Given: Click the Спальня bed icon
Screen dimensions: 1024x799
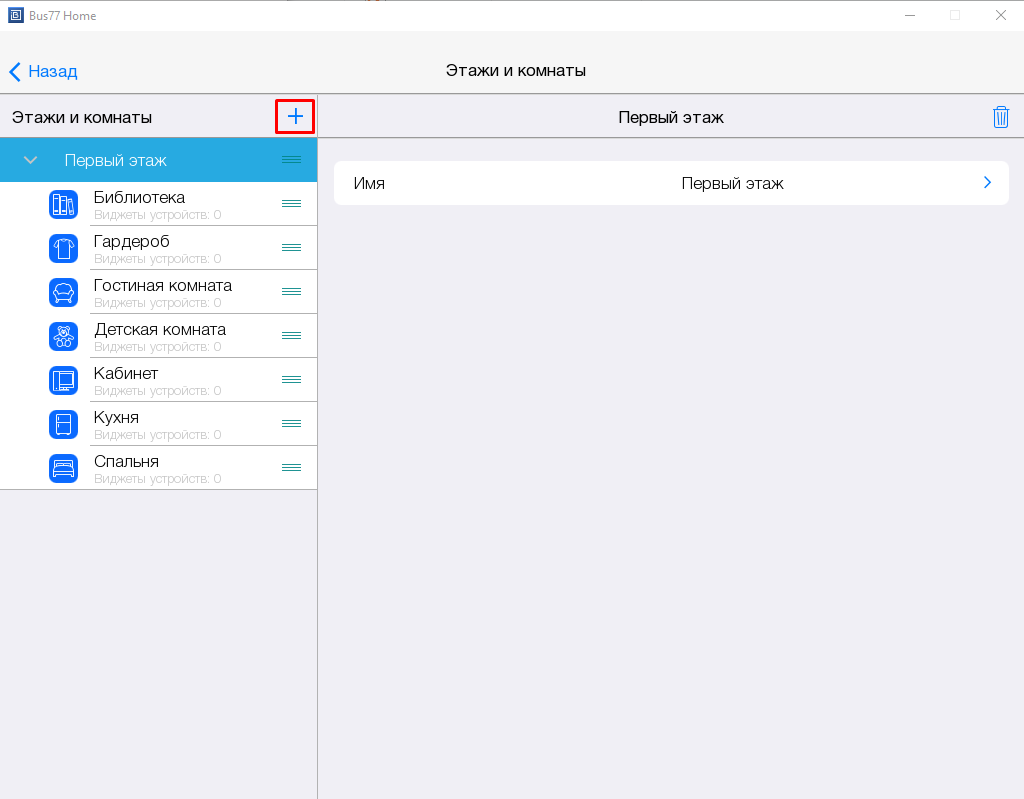Looking at the screenshot, I should [x=63, y=468].
